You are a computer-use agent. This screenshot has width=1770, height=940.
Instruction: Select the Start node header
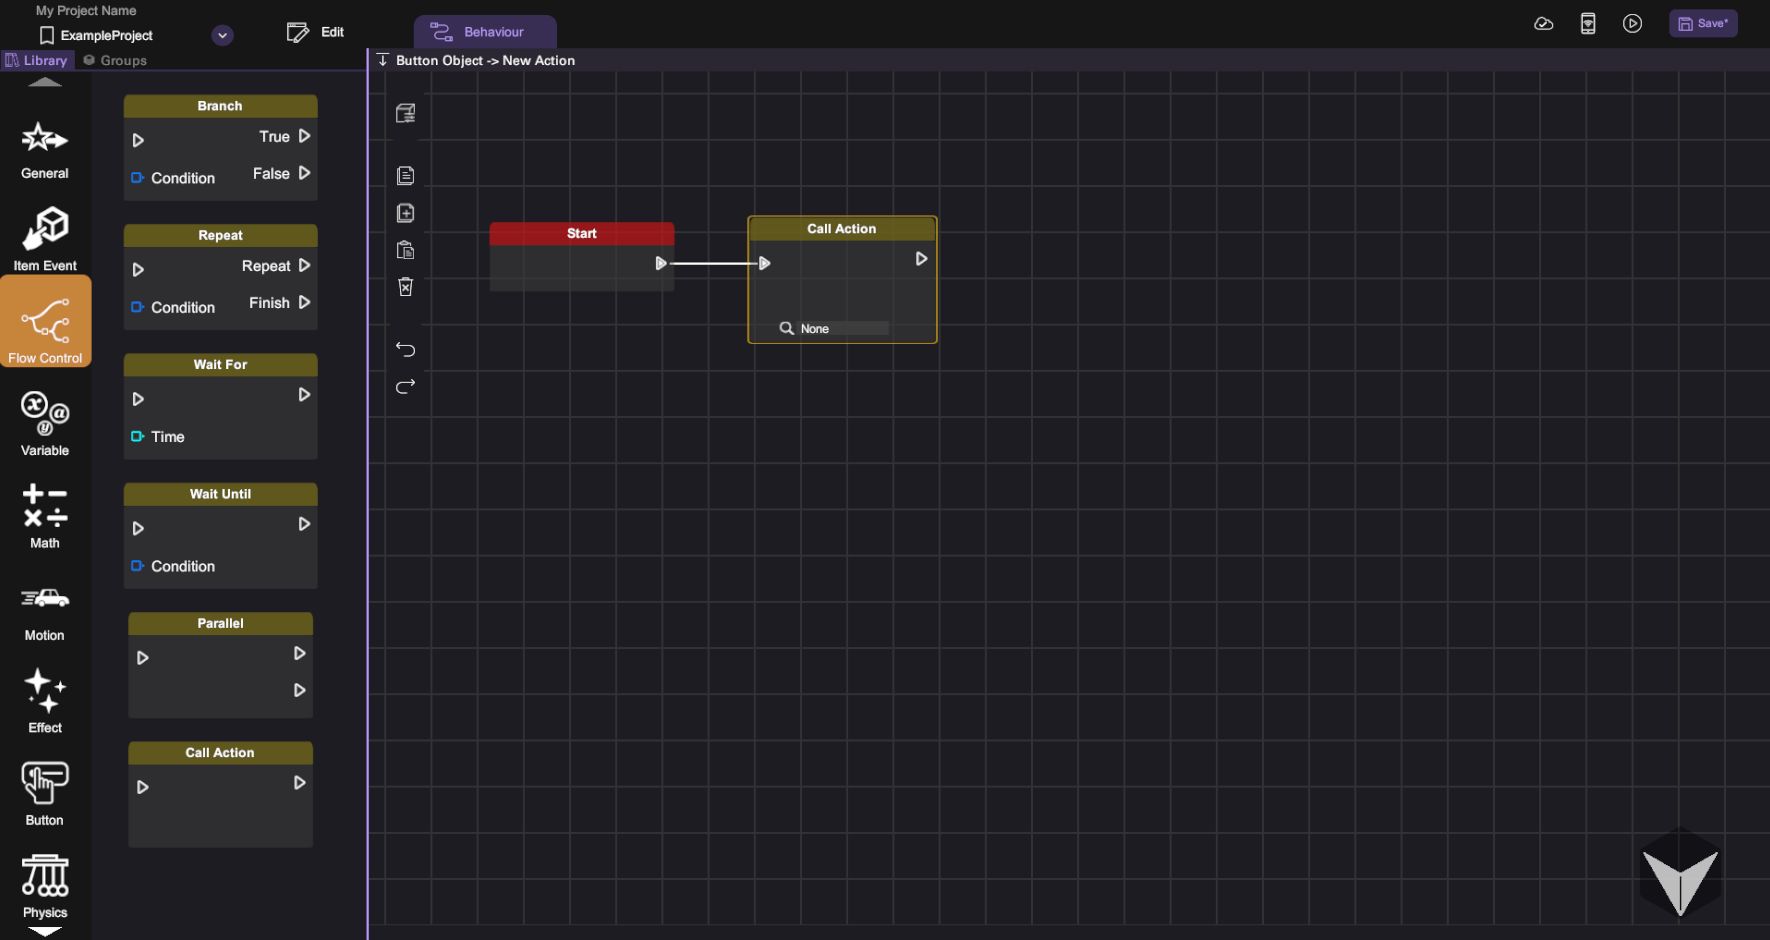581,233
